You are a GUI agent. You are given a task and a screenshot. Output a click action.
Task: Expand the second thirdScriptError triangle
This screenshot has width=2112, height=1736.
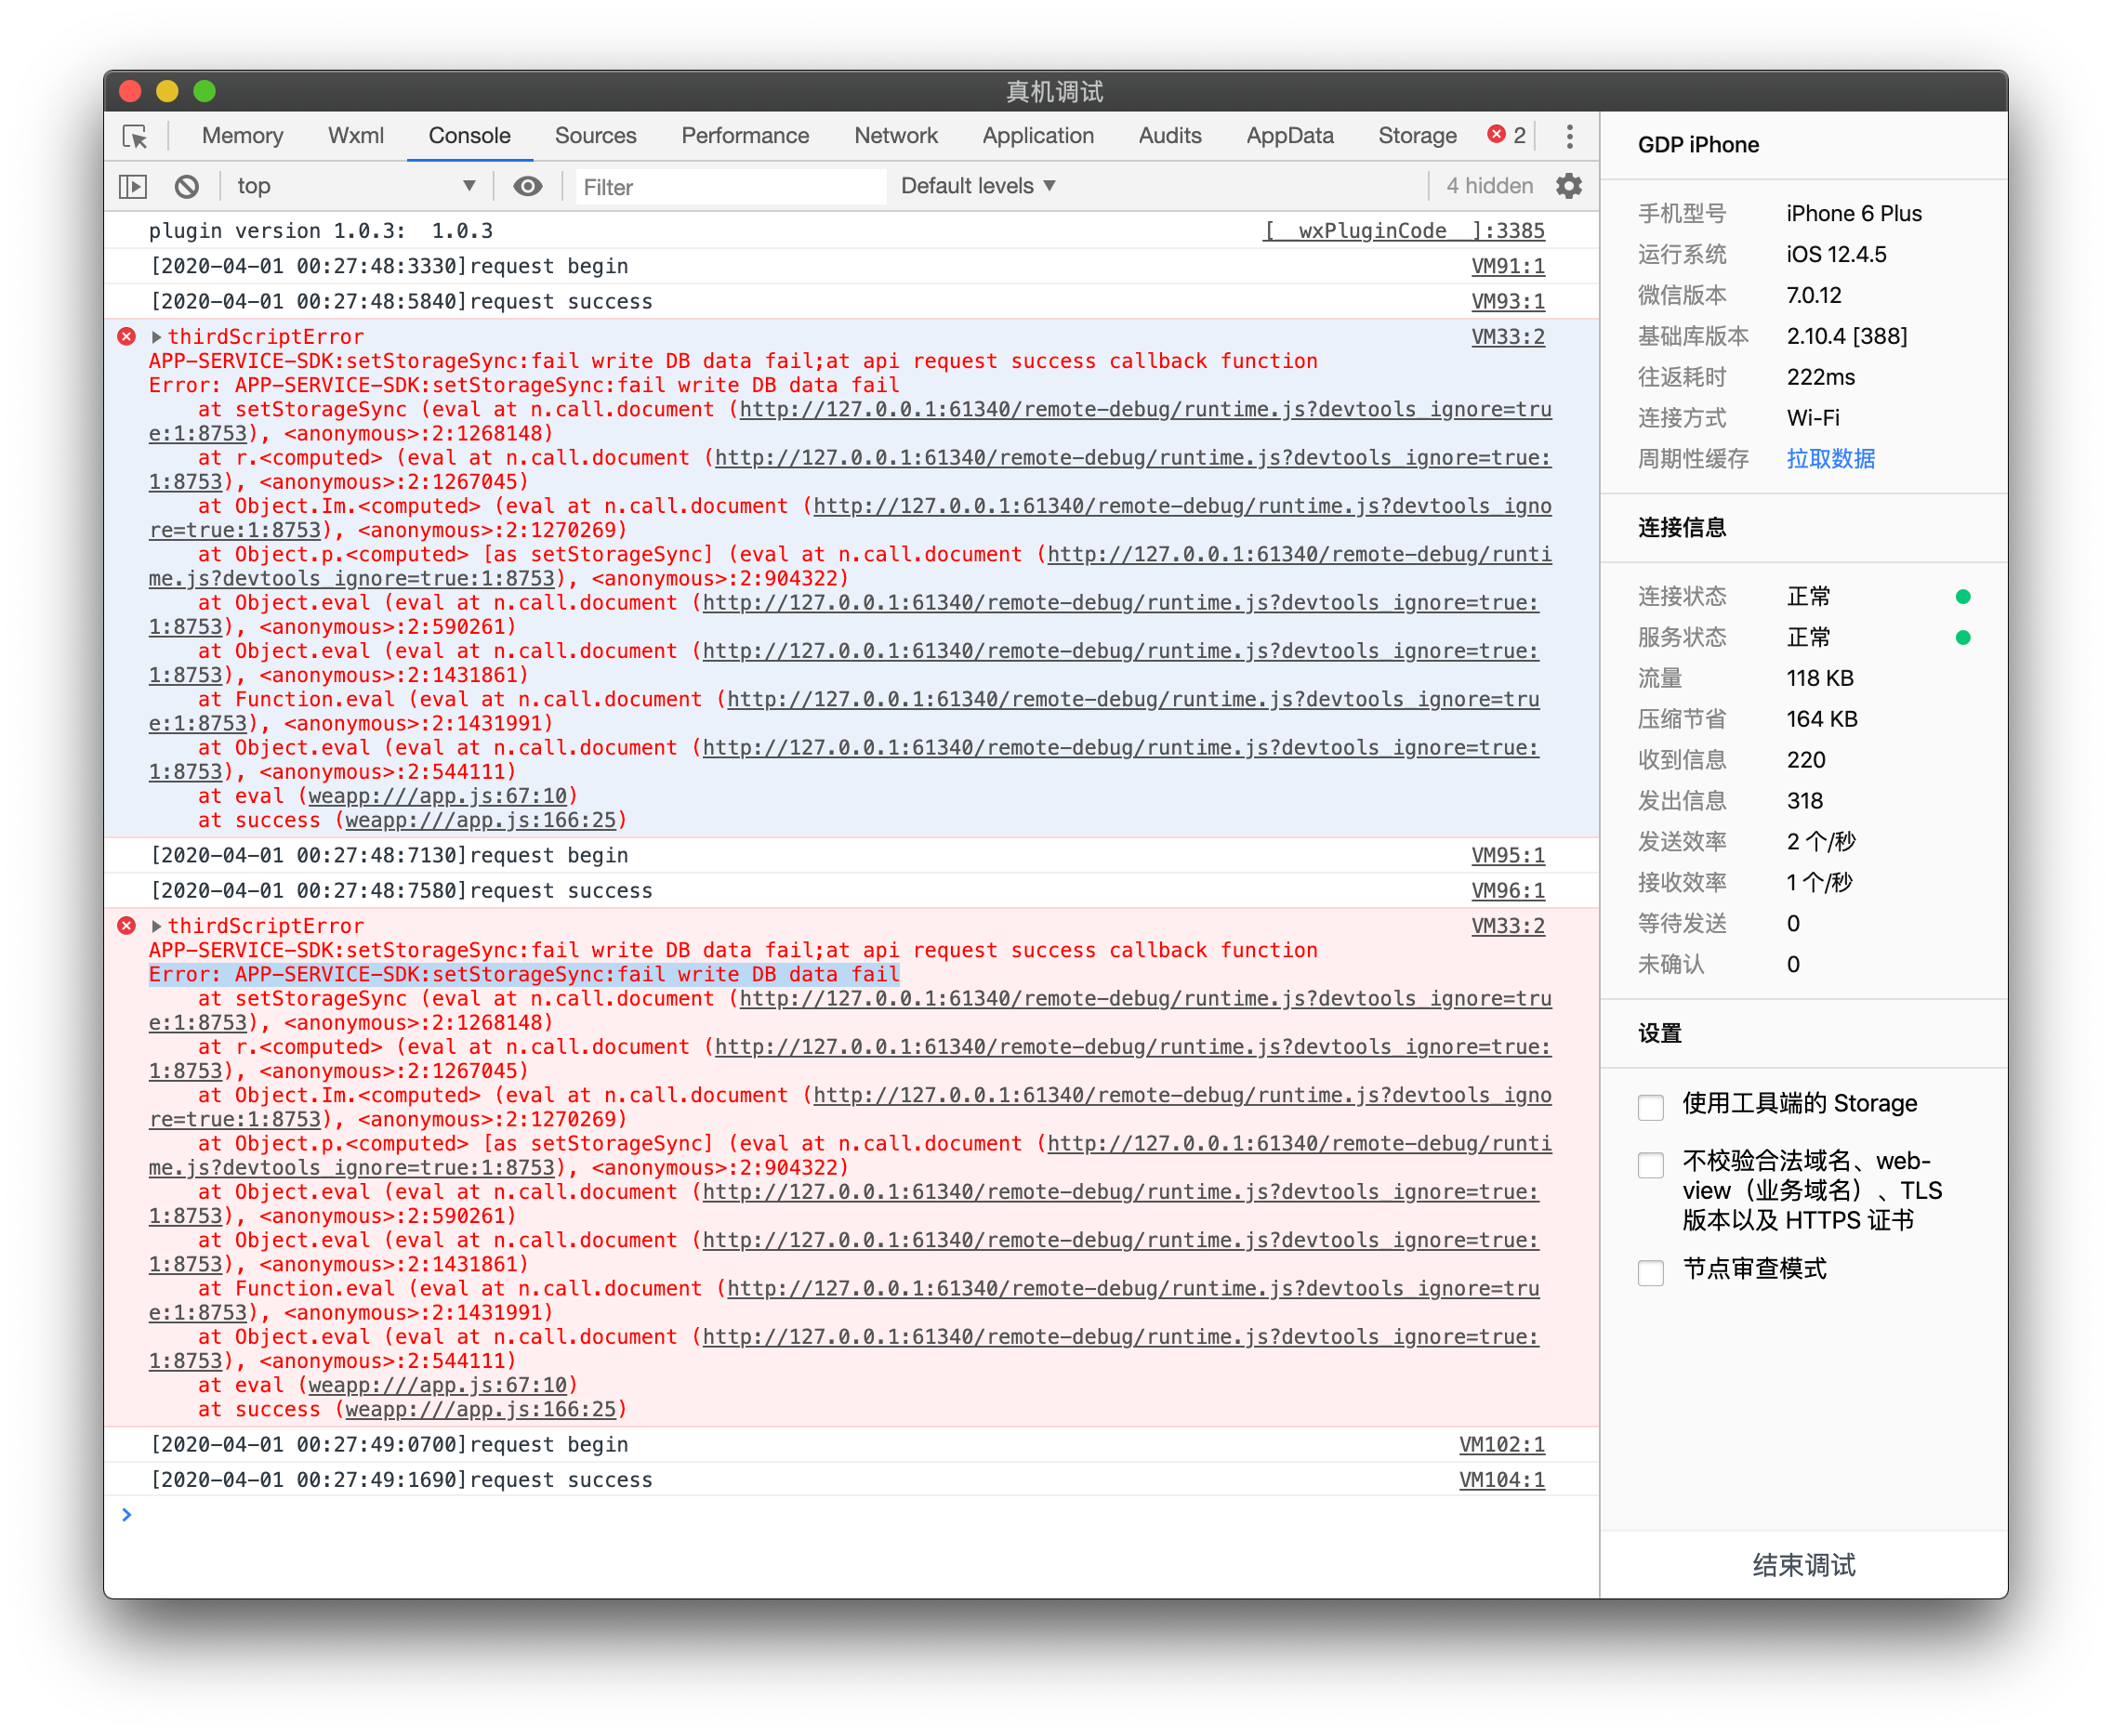157,926
